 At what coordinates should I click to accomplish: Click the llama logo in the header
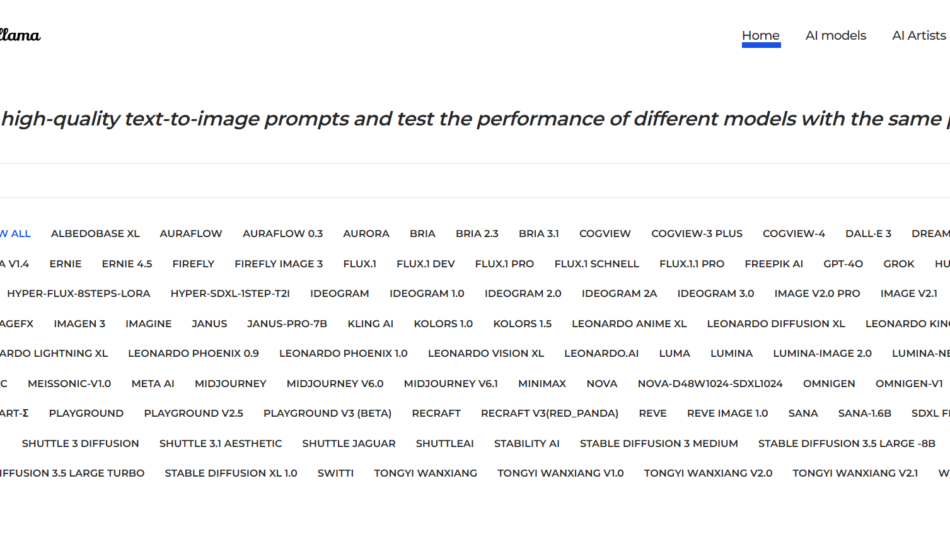(x=20, y=36)
